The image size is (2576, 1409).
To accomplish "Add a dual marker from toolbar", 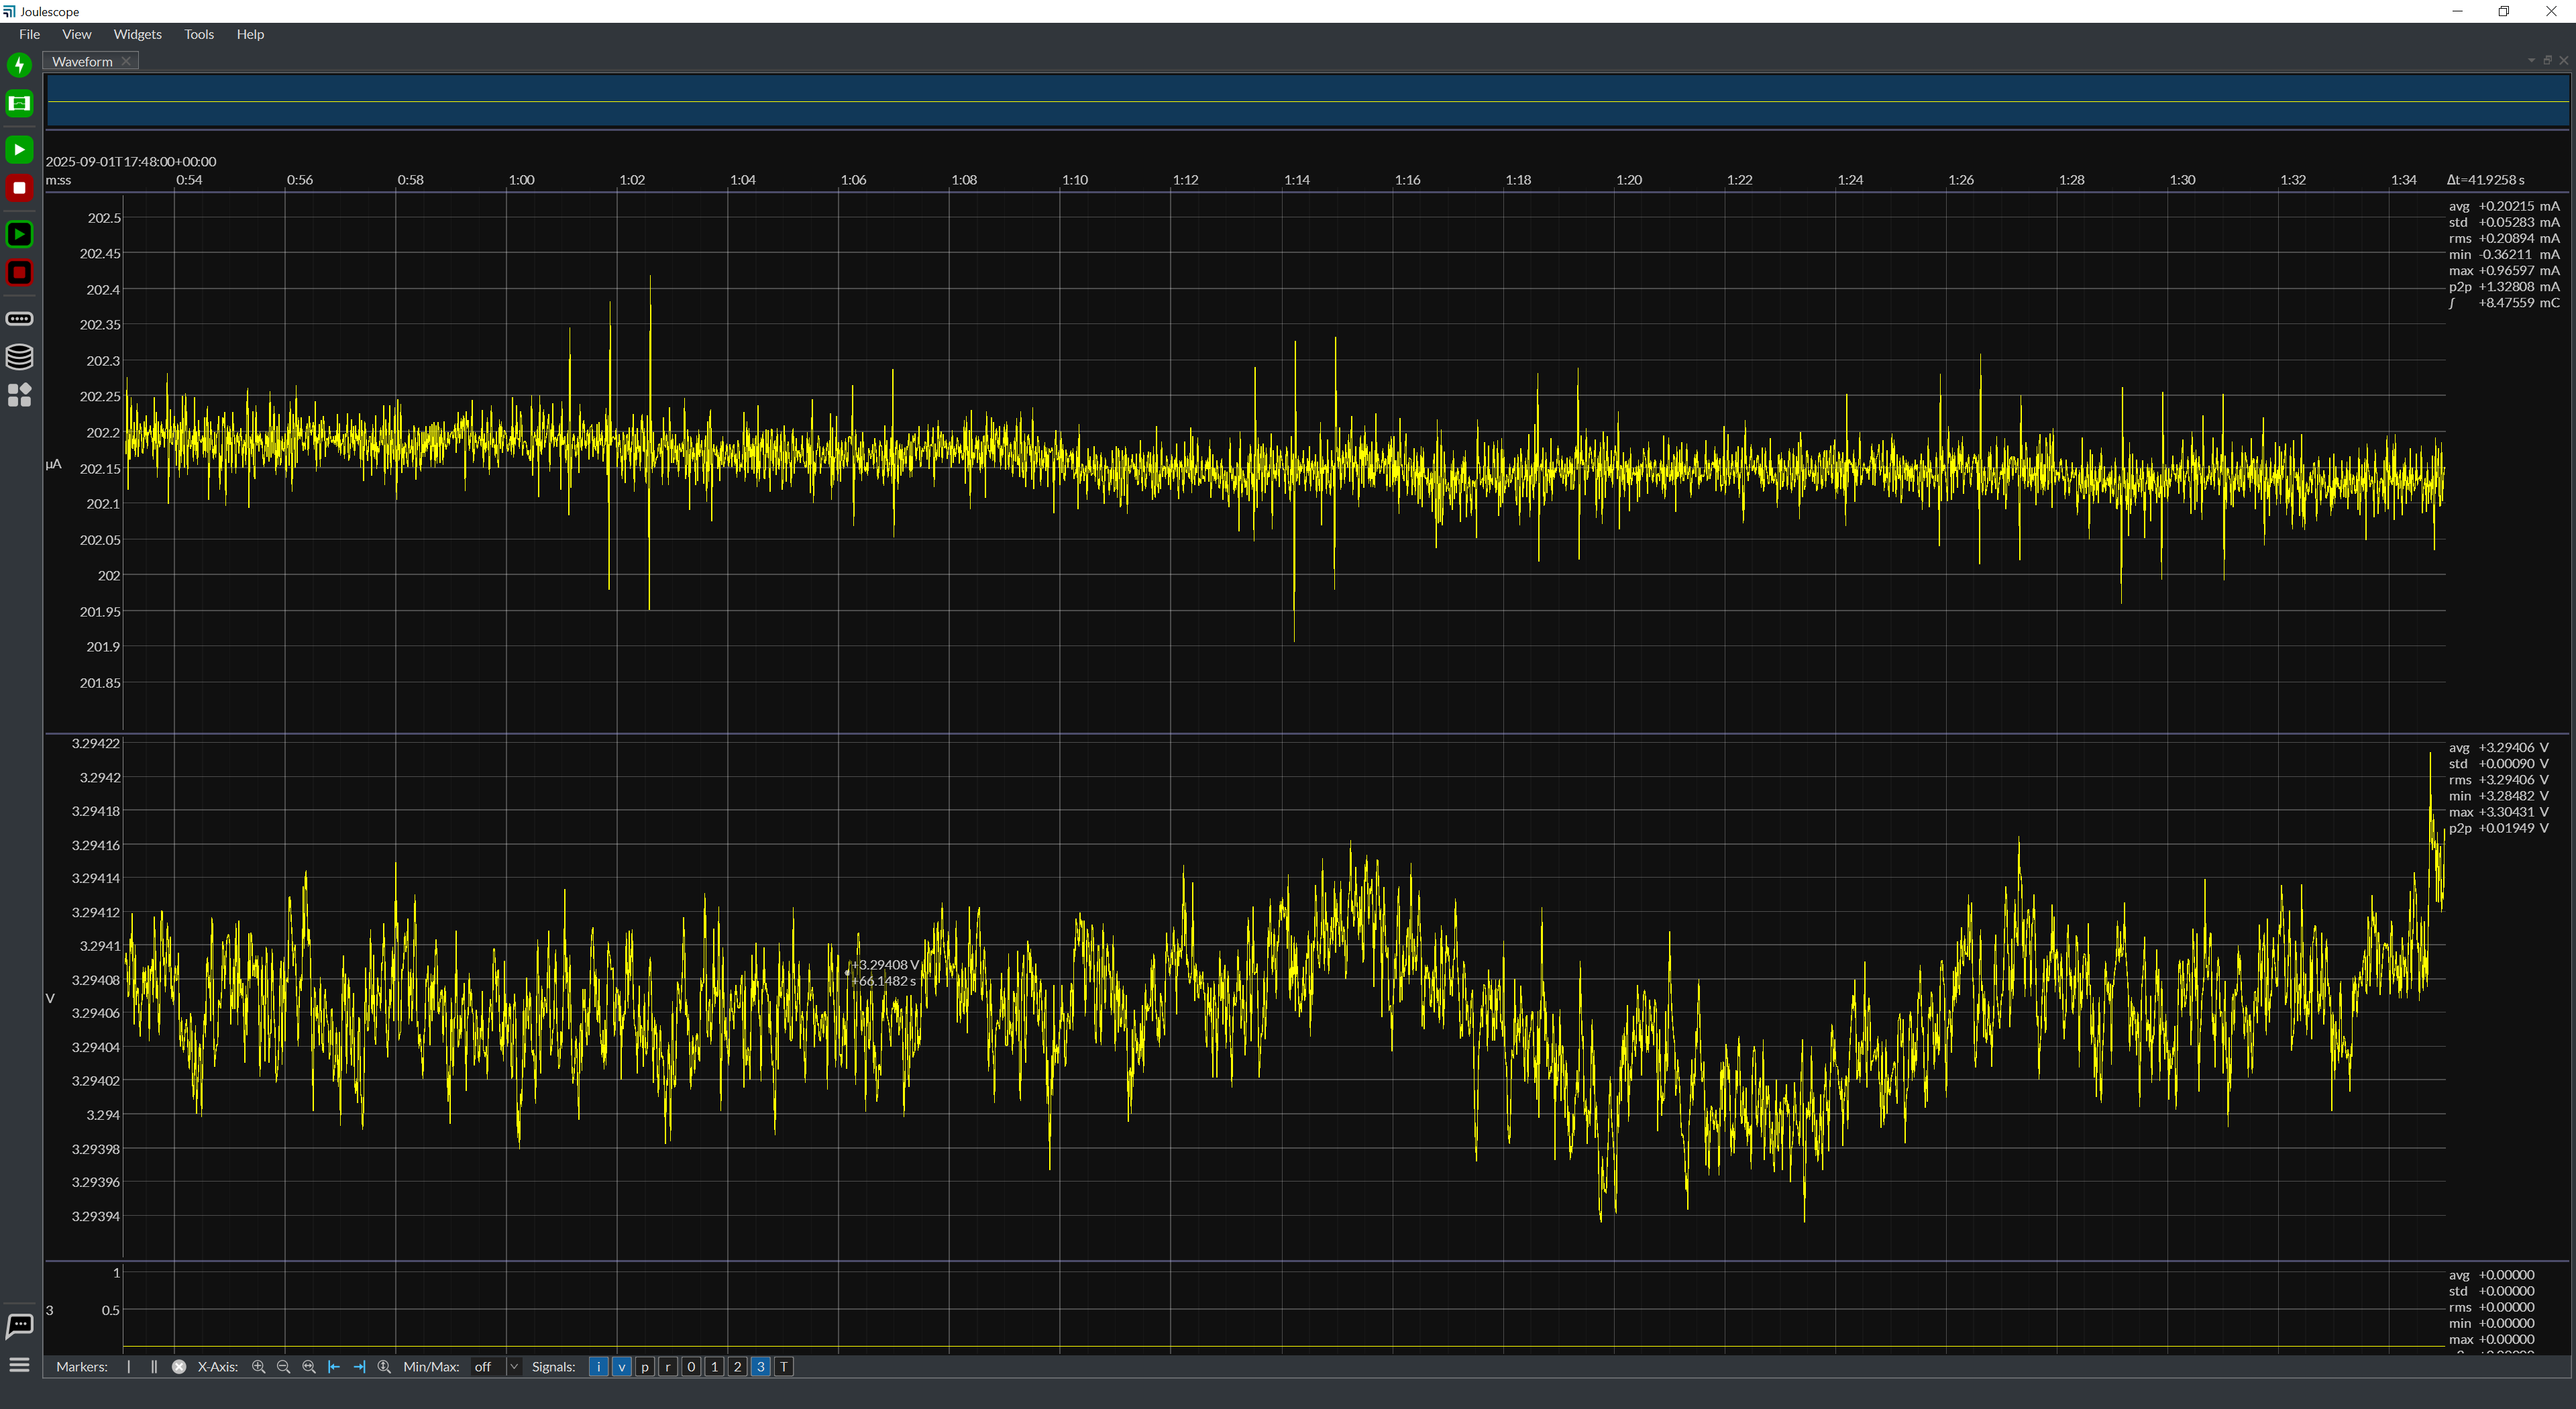I will click(x=154, y=1367).
